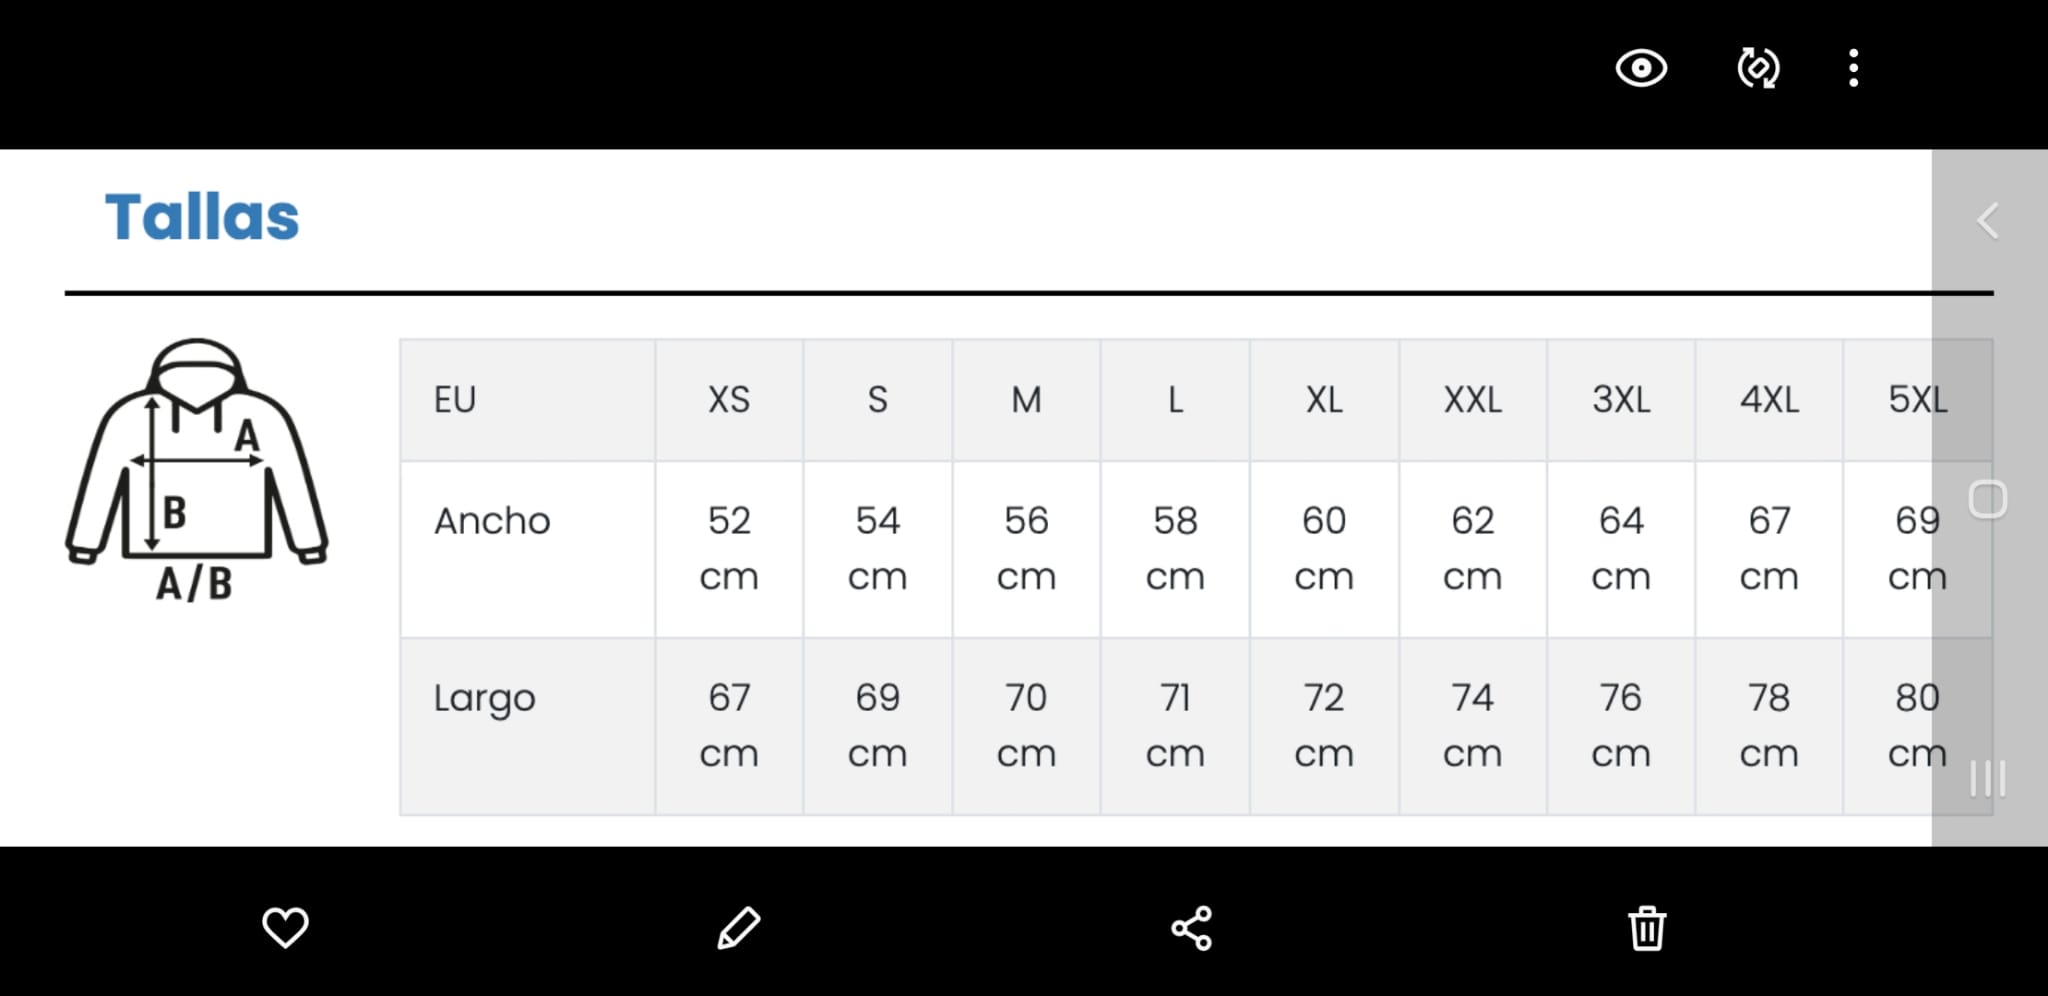Open recent apps with three-lines button
2048x996 pixels.
tap(1988, 778)
